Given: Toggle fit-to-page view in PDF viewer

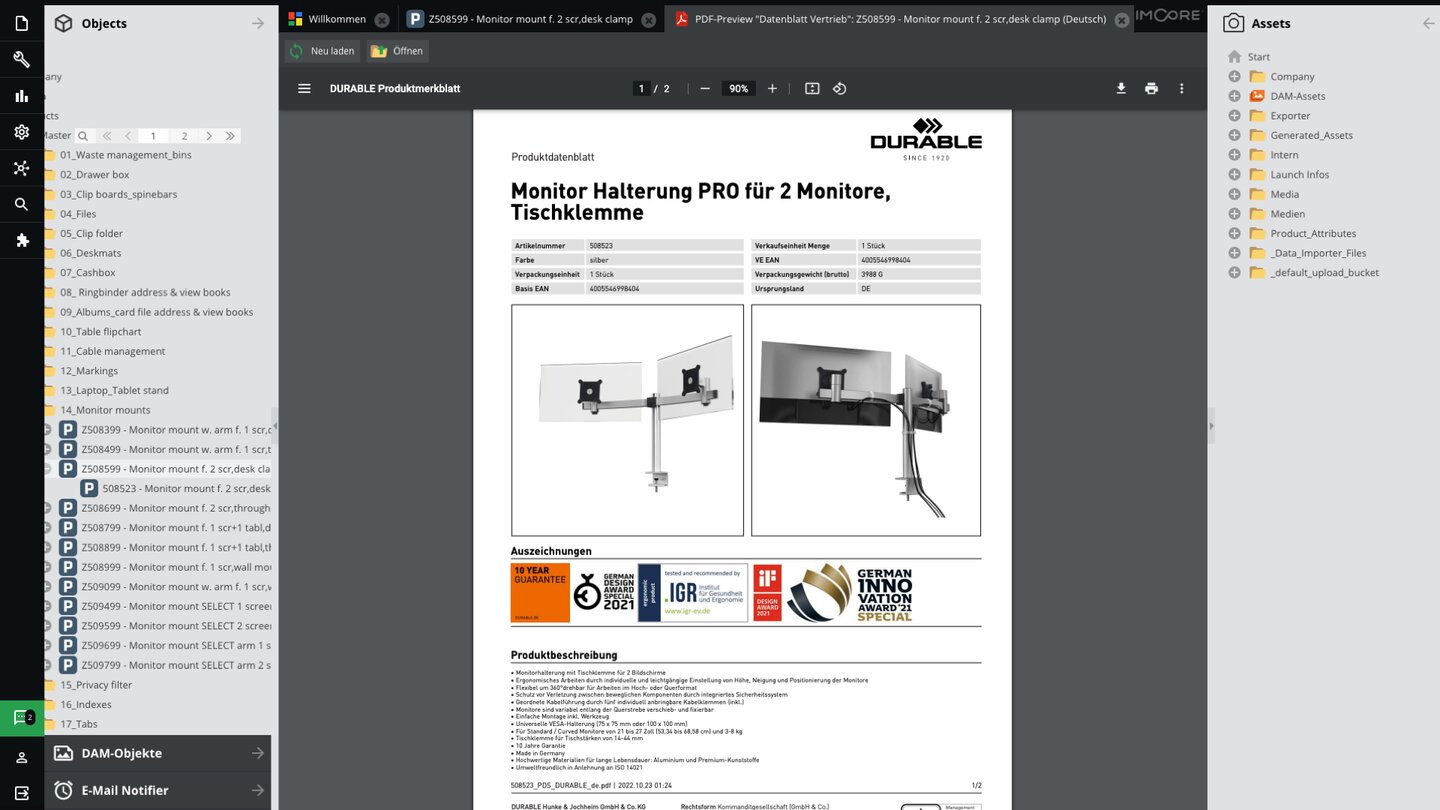Looking at the screenshot, I should click(812, 88).
